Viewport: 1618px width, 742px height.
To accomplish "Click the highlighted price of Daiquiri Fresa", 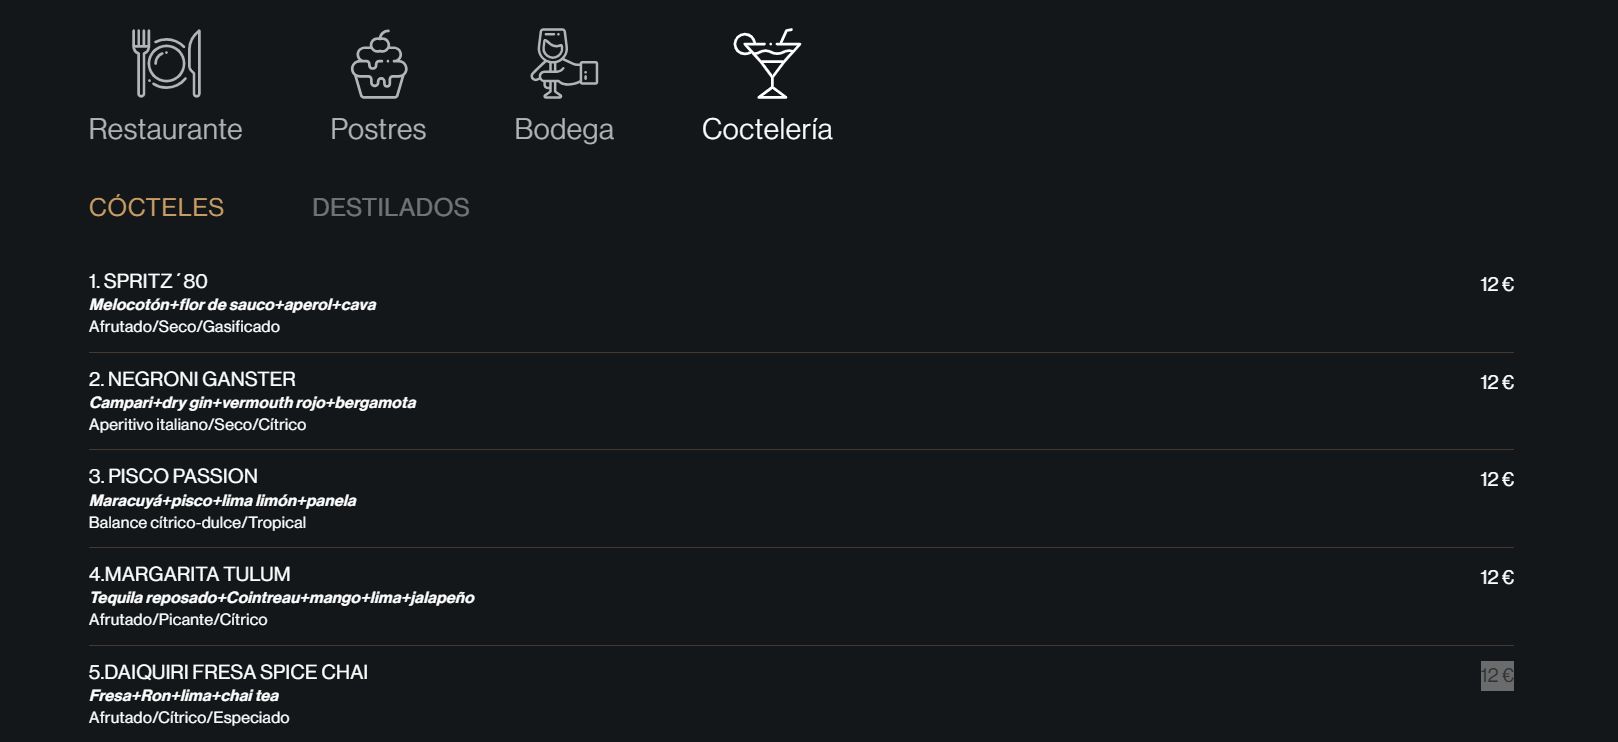I will pyautogui.click(x=1497, y=675).
